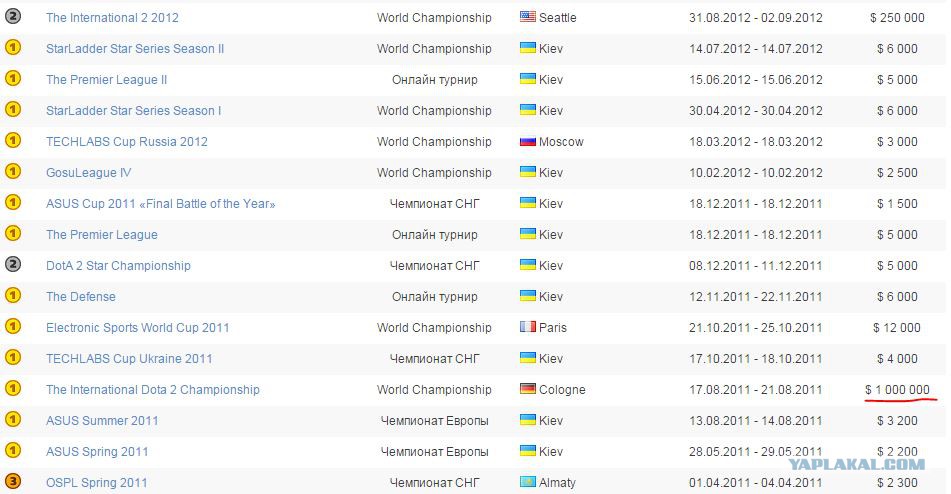Open TECHLABS Cup Russia 2012 link
The height and width of the screenshot is (494, 951).
click(x=127, y=142)
